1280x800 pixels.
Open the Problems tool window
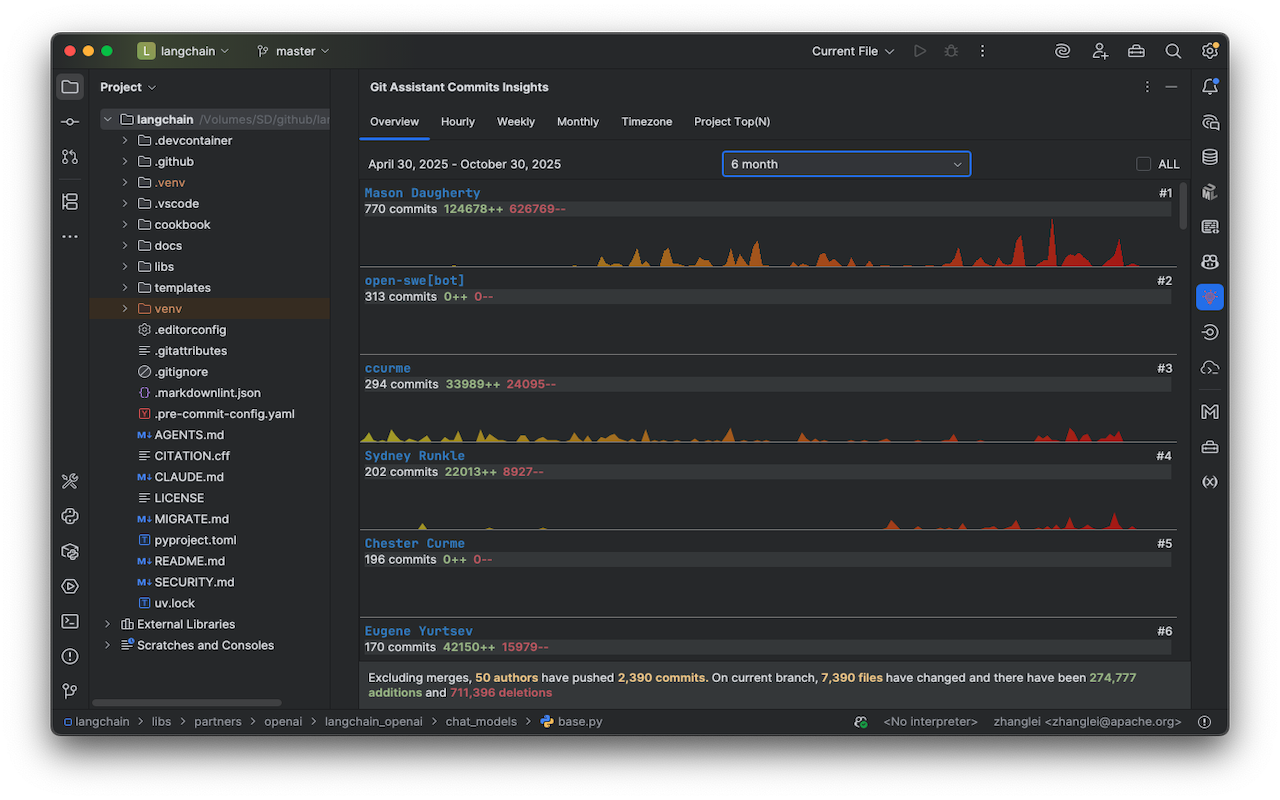coord(69,656)
